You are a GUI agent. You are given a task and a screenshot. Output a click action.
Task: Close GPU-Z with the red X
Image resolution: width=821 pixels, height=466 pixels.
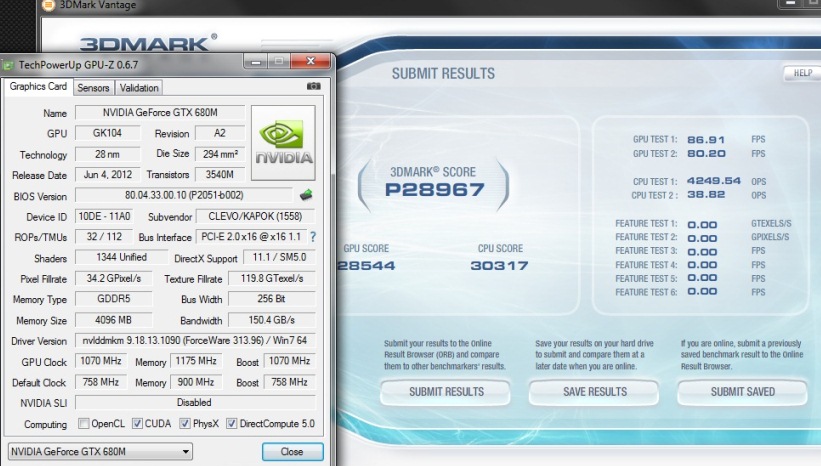(310, 61)
